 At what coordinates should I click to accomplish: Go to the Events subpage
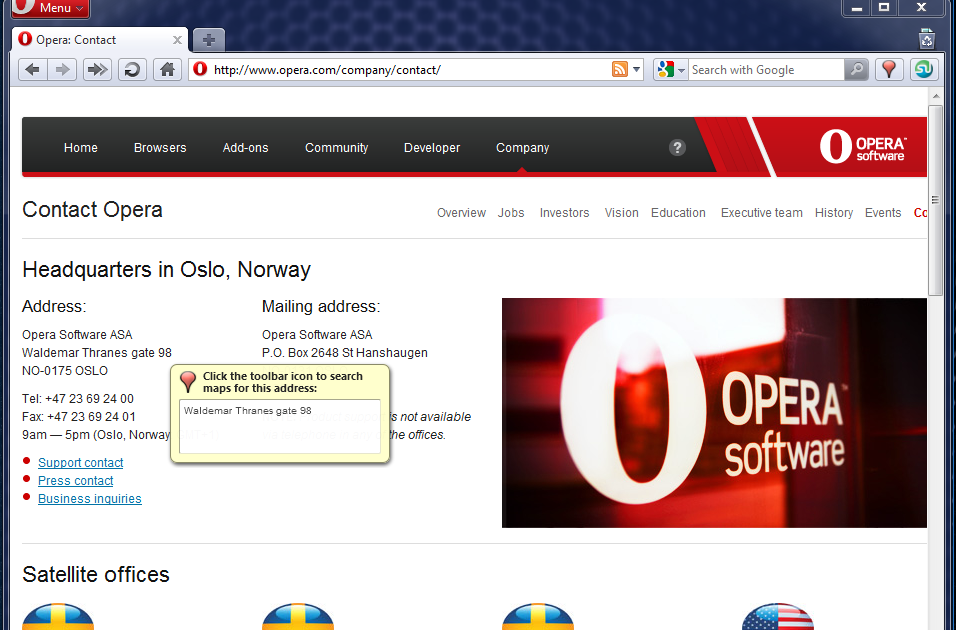click(x=883, y=213)
